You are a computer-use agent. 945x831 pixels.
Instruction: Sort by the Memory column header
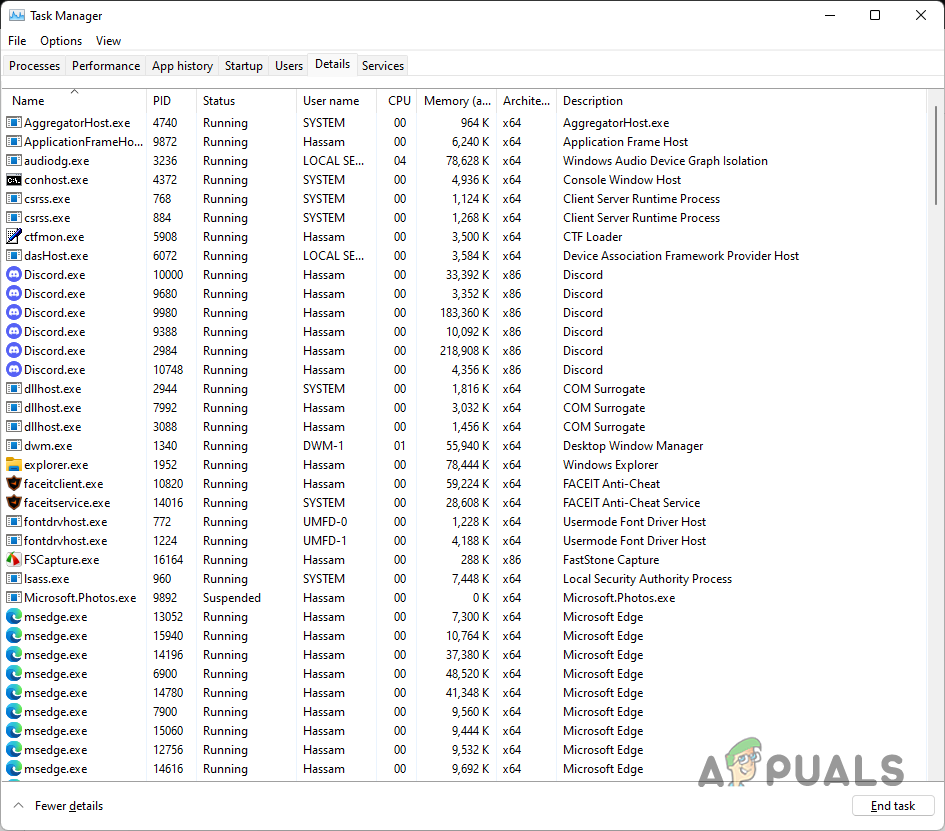[x=457, y=101]
